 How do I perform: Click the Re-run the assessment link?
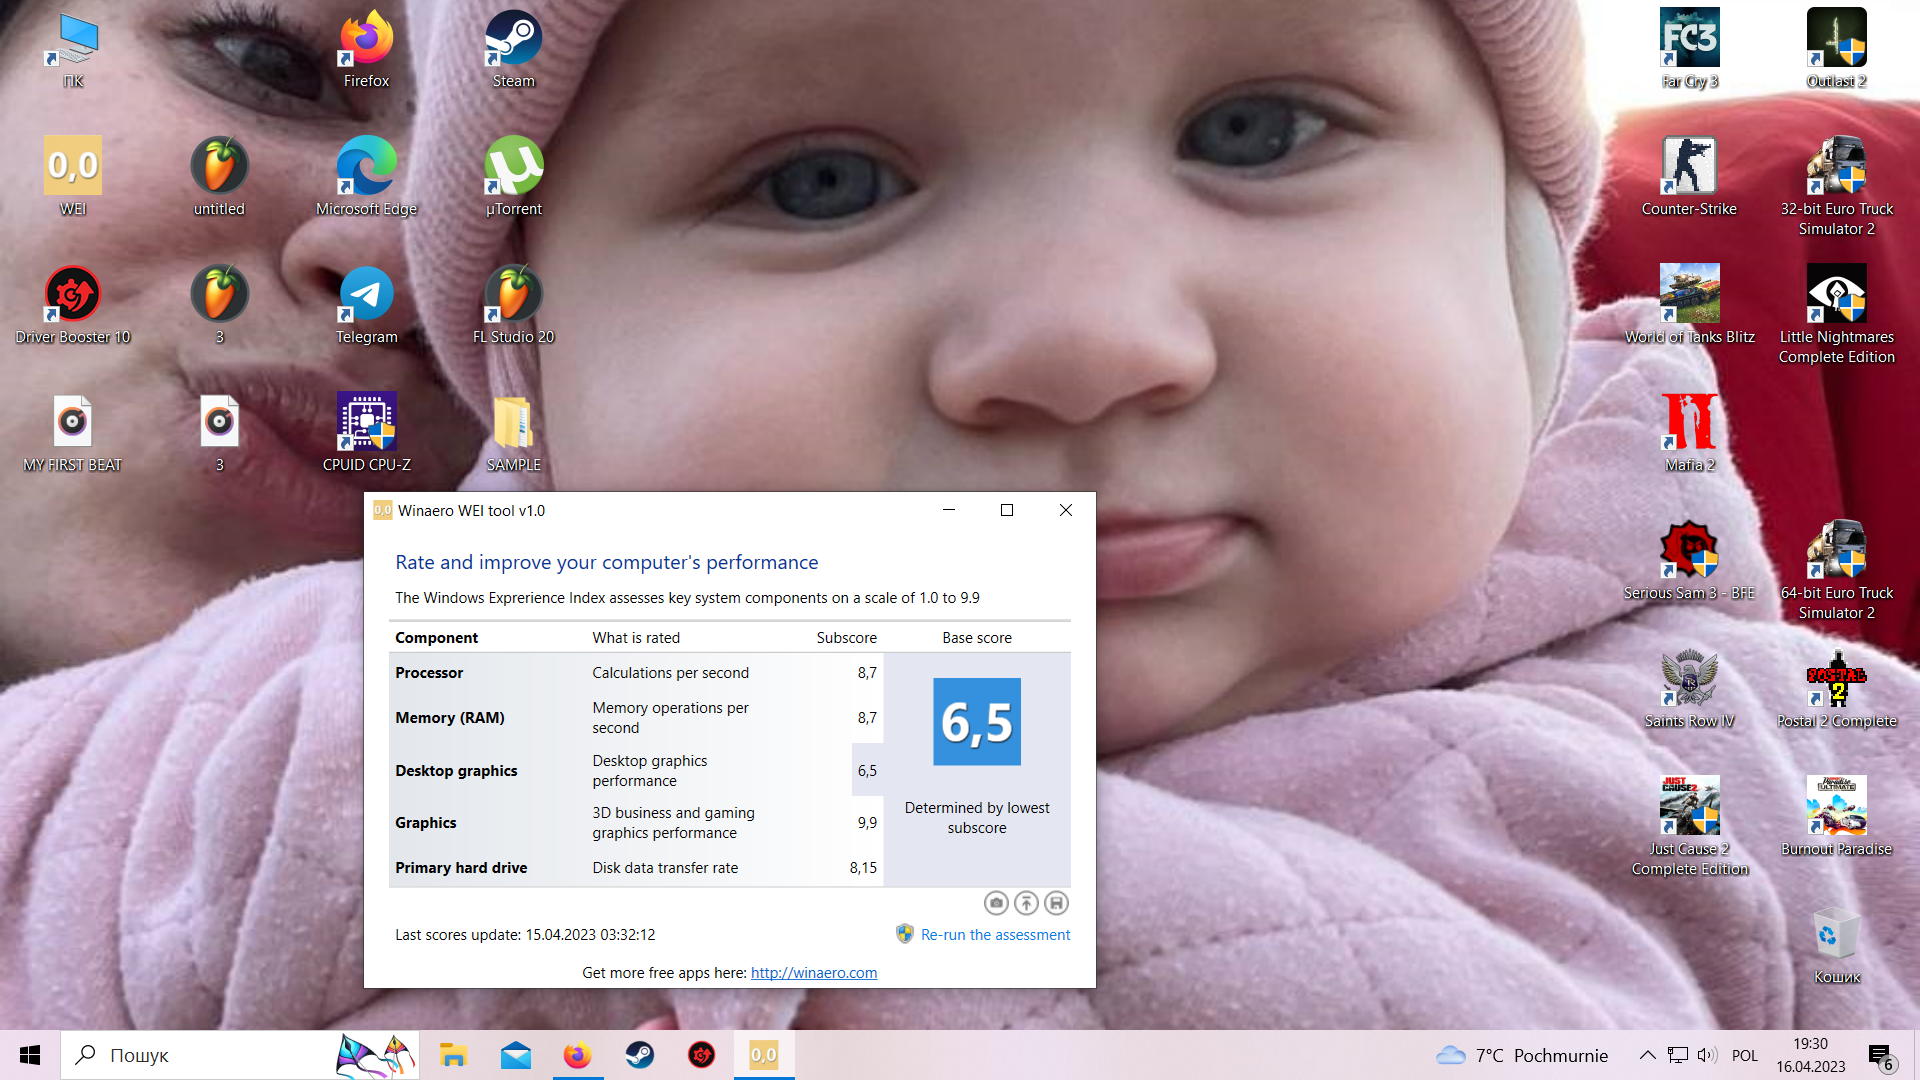995,934
